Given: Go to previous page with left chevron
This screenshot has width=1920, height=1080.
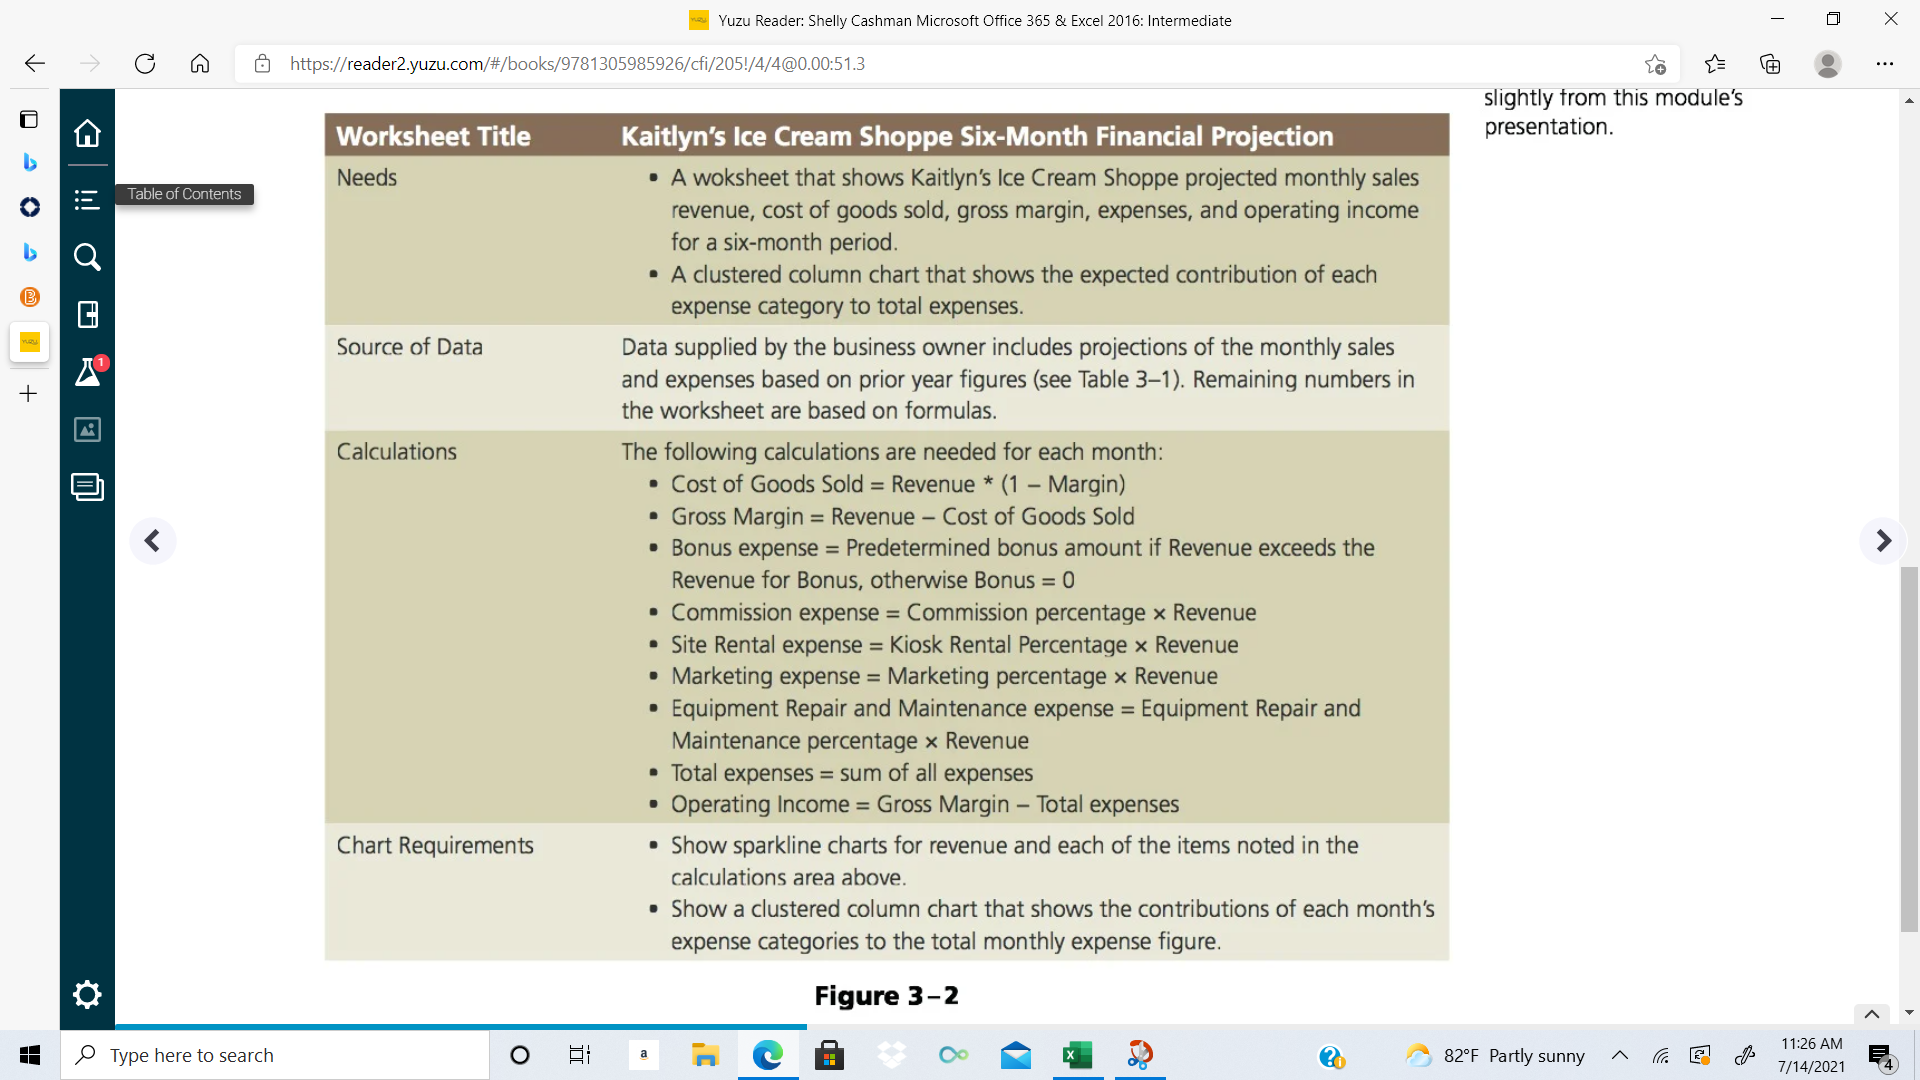Looking at the screenshot, I should point(152,541).
